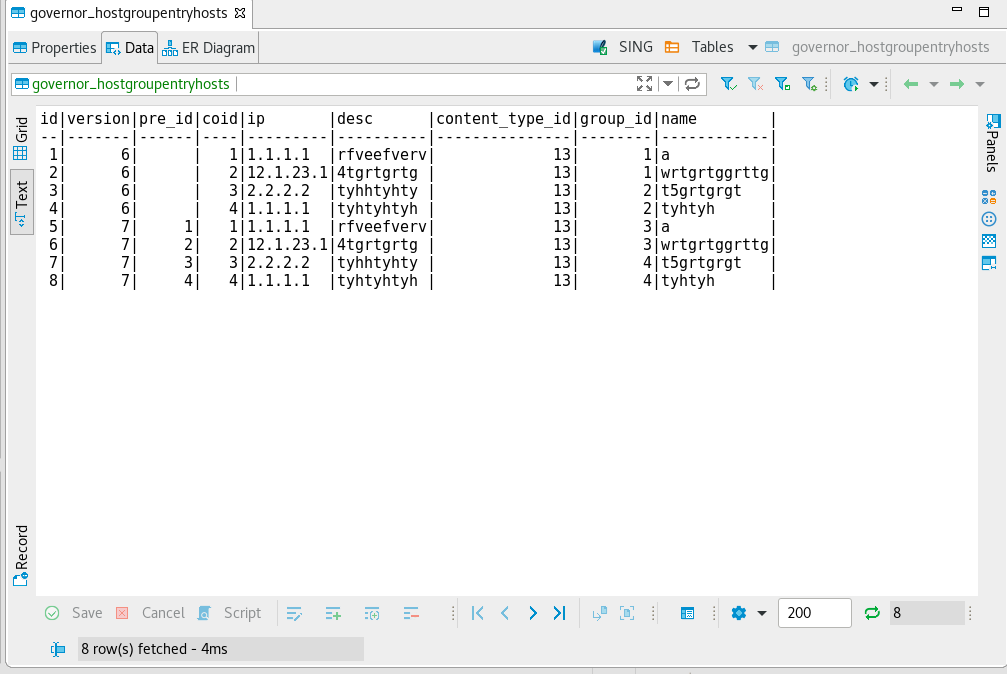Click the 'rfveefverv' desc value in row 1
The height and width of the screenshot is (674, 1007).
pyautogui.click(x=381, y=155)
